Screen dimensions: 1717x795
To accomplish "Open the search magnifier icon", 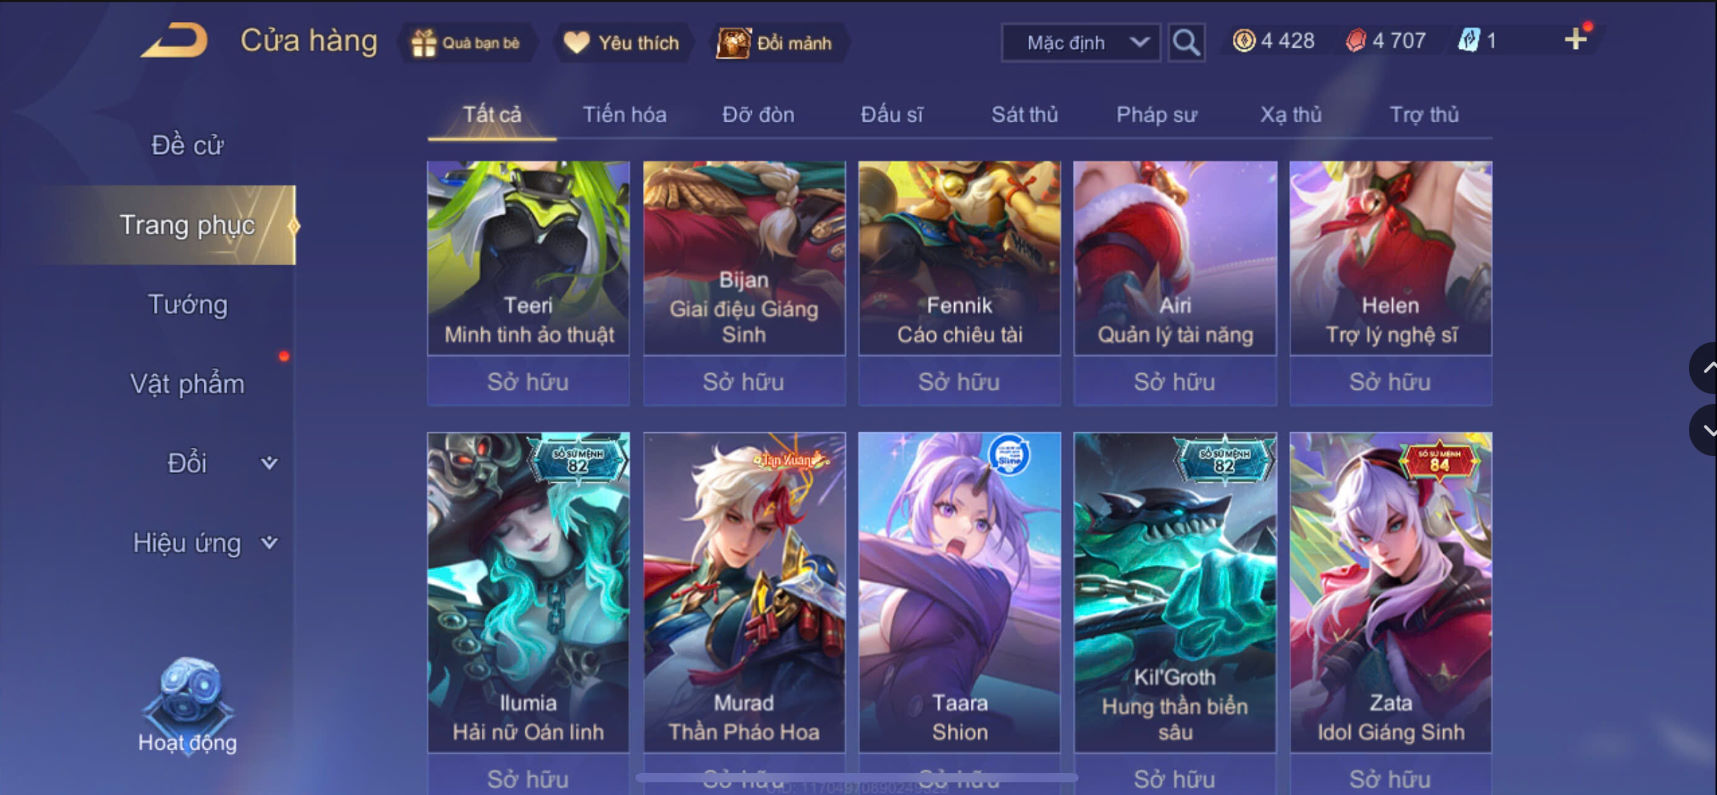I will coord(1186,42).
